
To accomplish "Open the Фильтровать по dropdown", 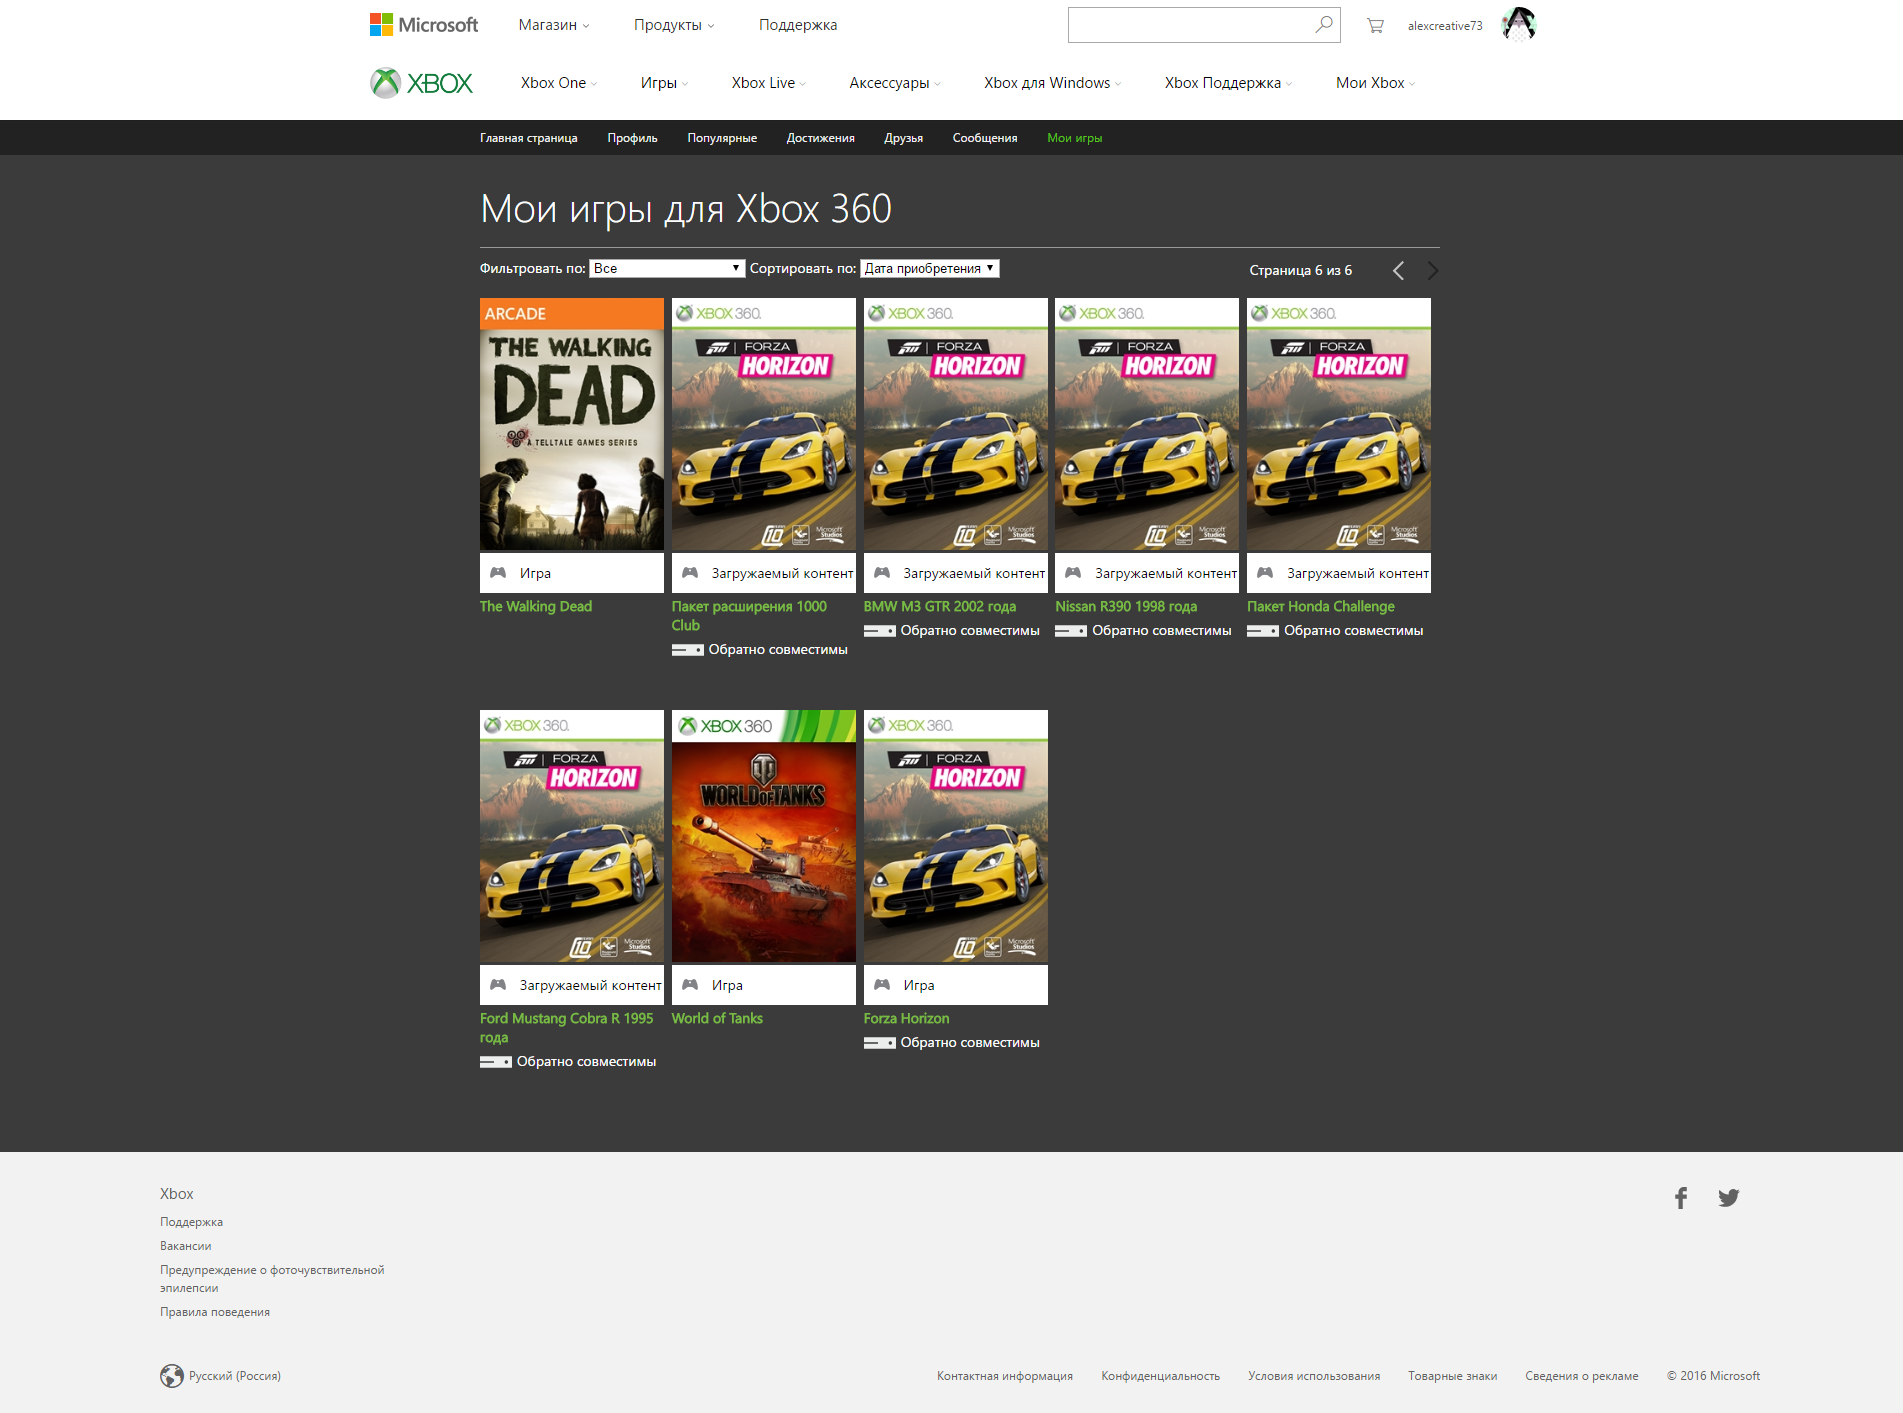I will click(667, 268).
